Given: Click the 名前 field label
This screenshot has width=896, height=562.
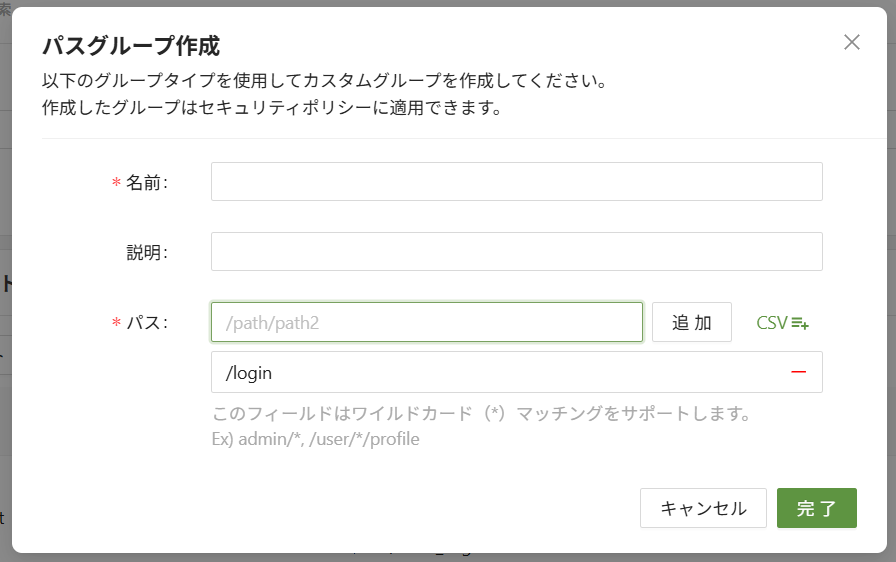Looking at the screenshot, I should pyautogui.click(x=146, y=183).
